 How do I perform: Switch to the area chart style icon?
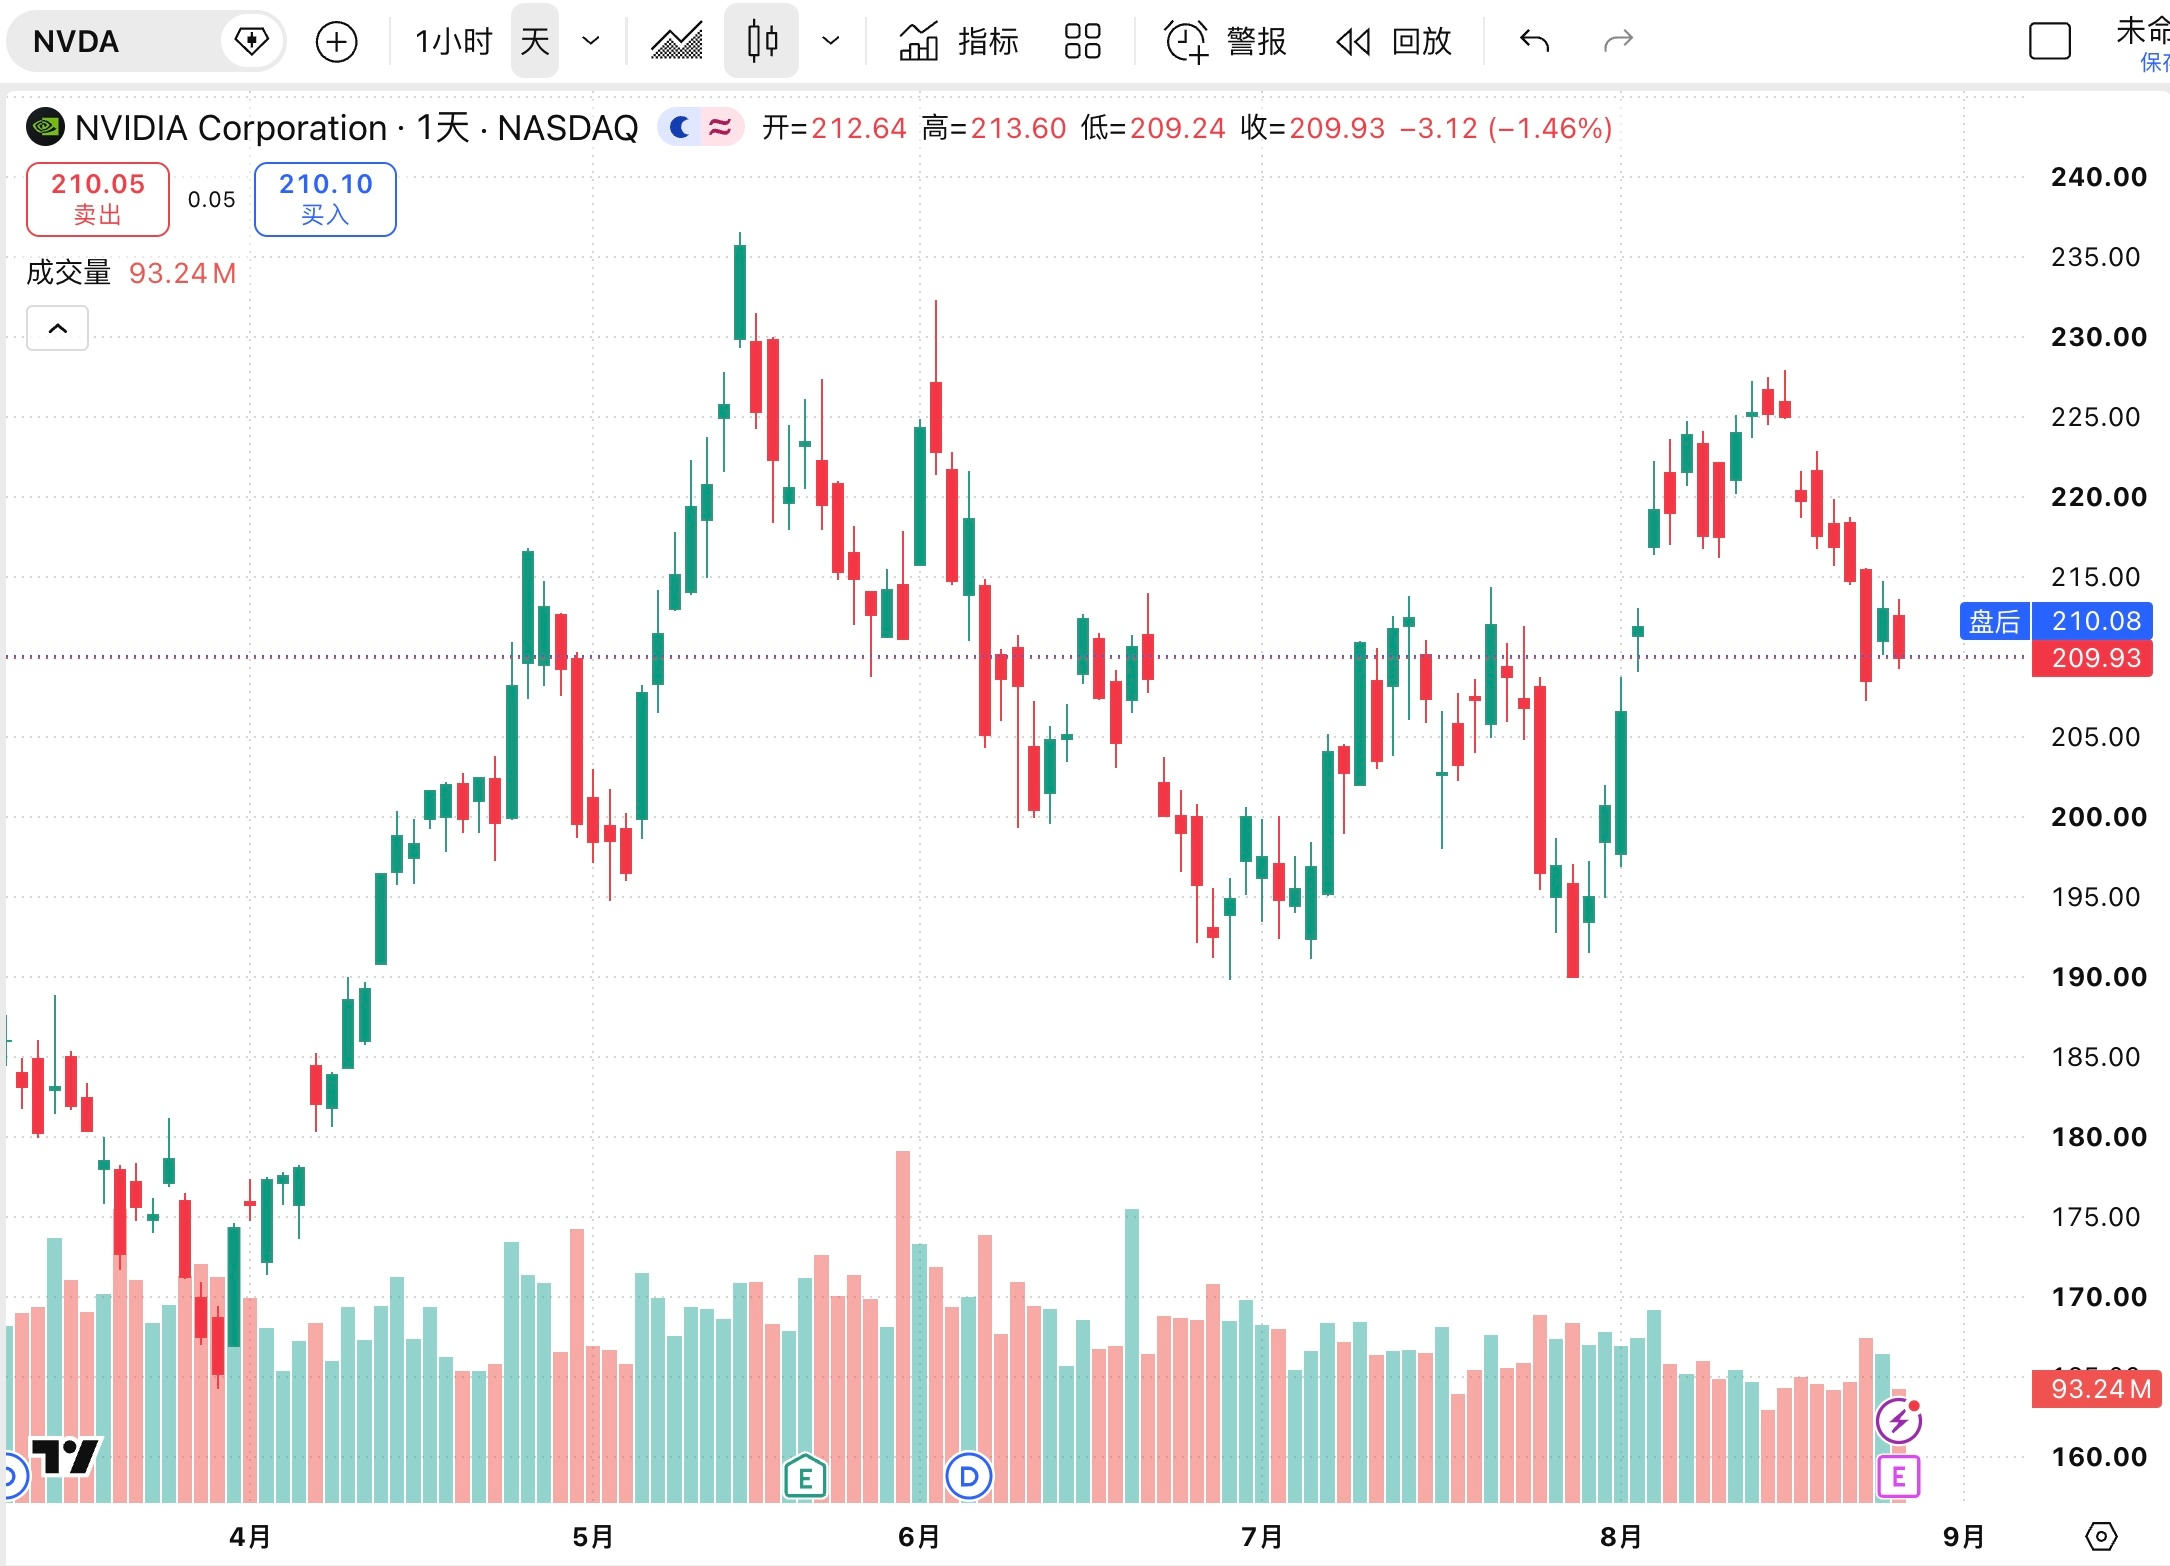(x=677, y=42)
